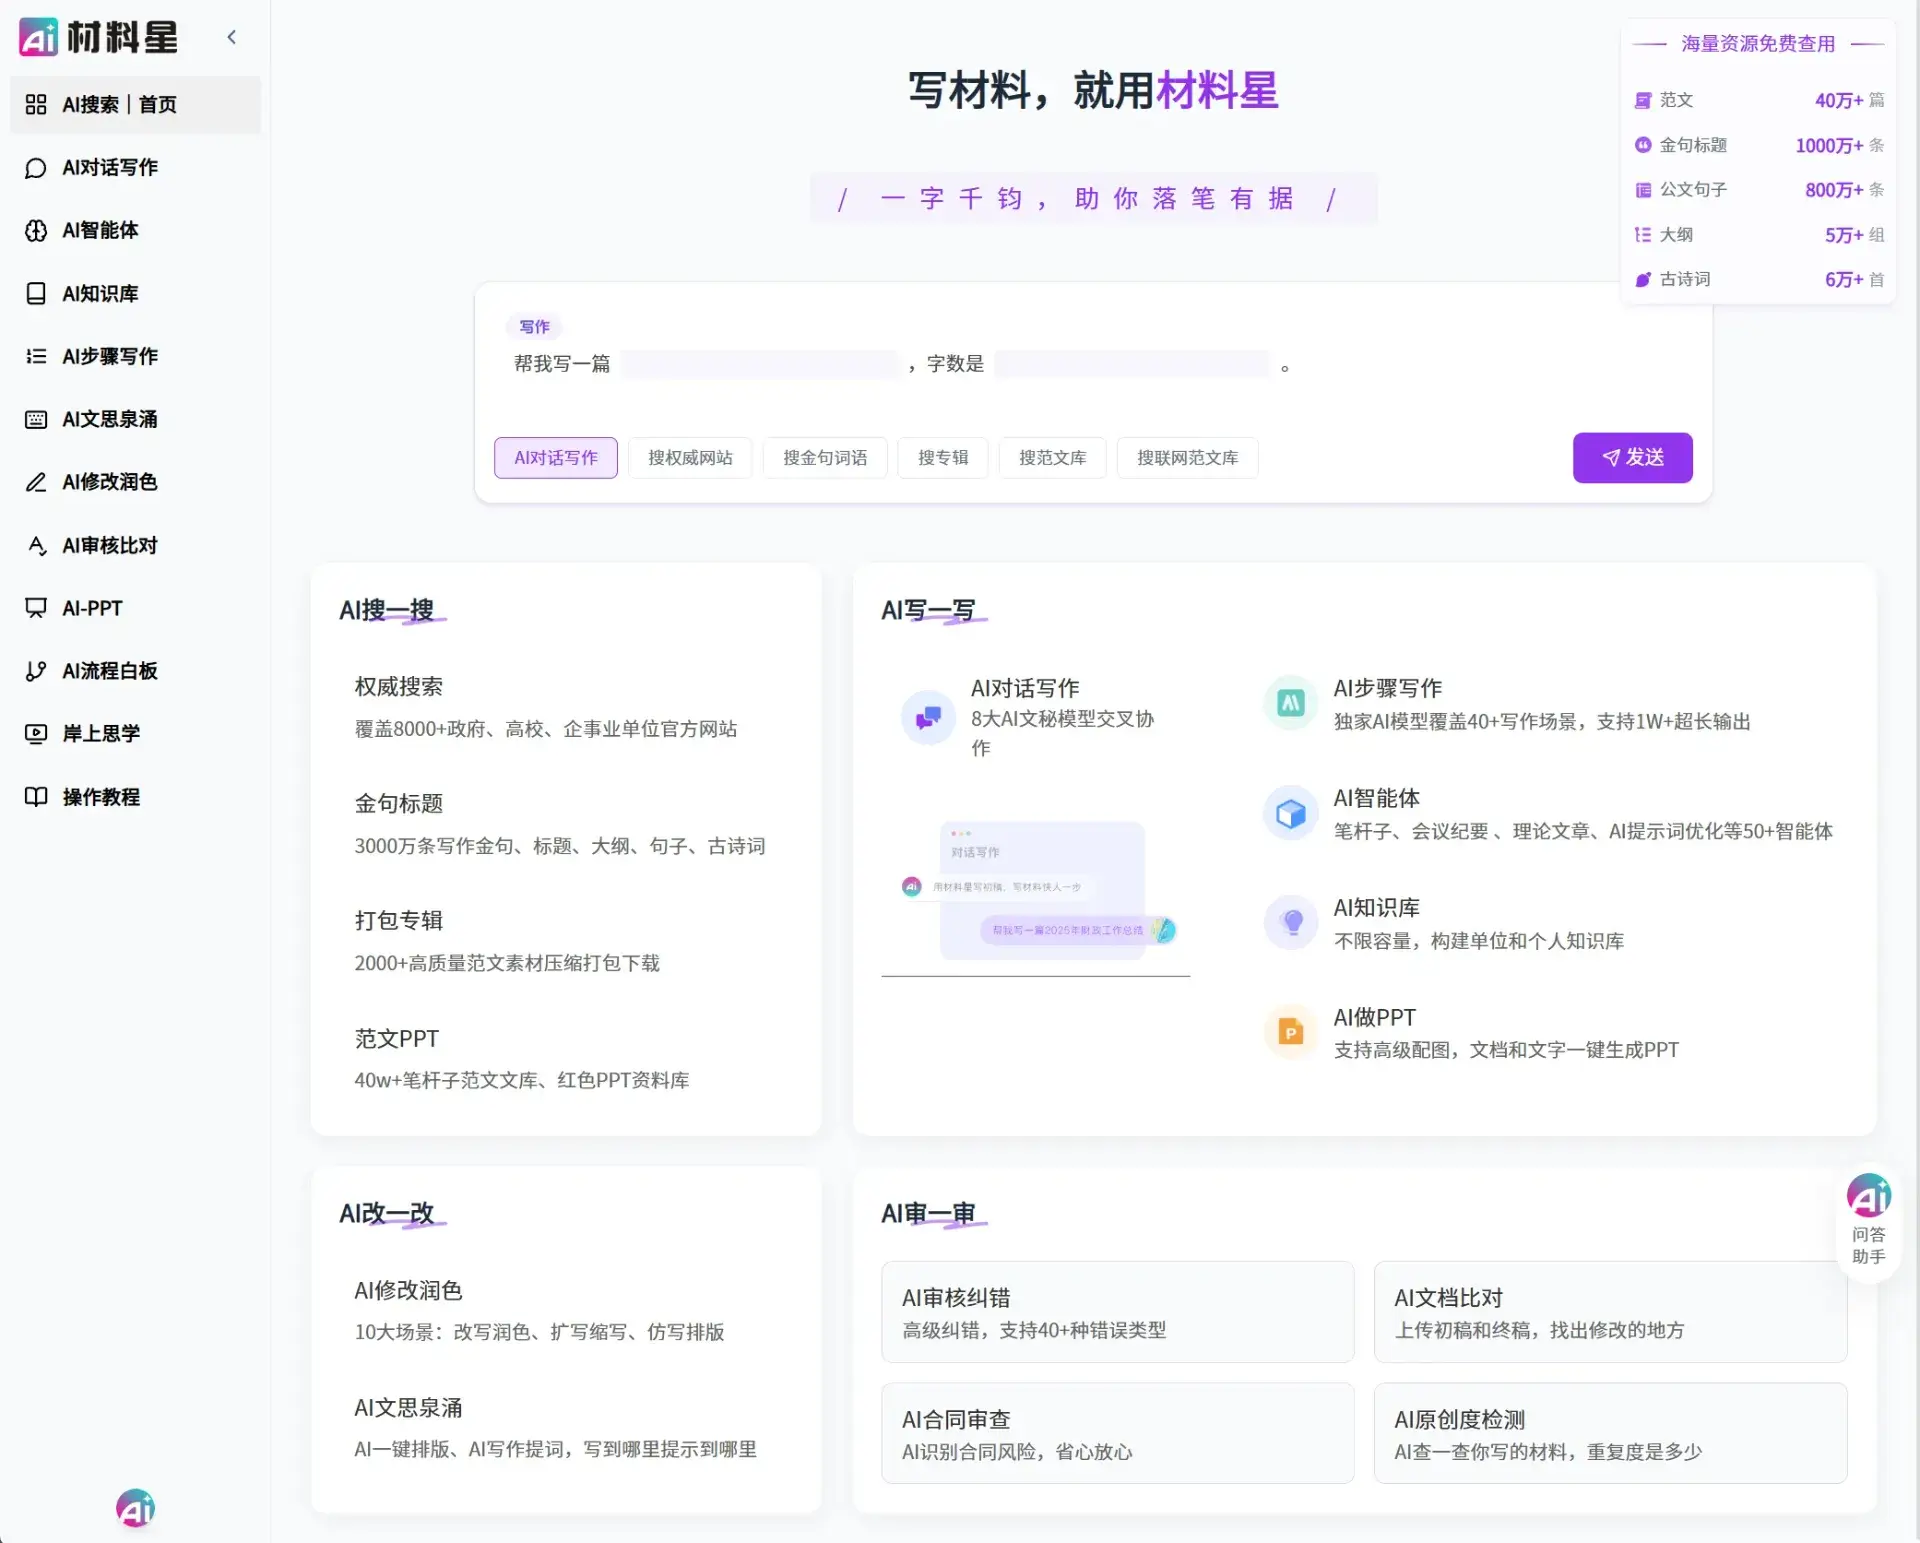The image size is (1920, 1543).
Task: Click the AI做PPT orange icon
Action: 1290,1032
